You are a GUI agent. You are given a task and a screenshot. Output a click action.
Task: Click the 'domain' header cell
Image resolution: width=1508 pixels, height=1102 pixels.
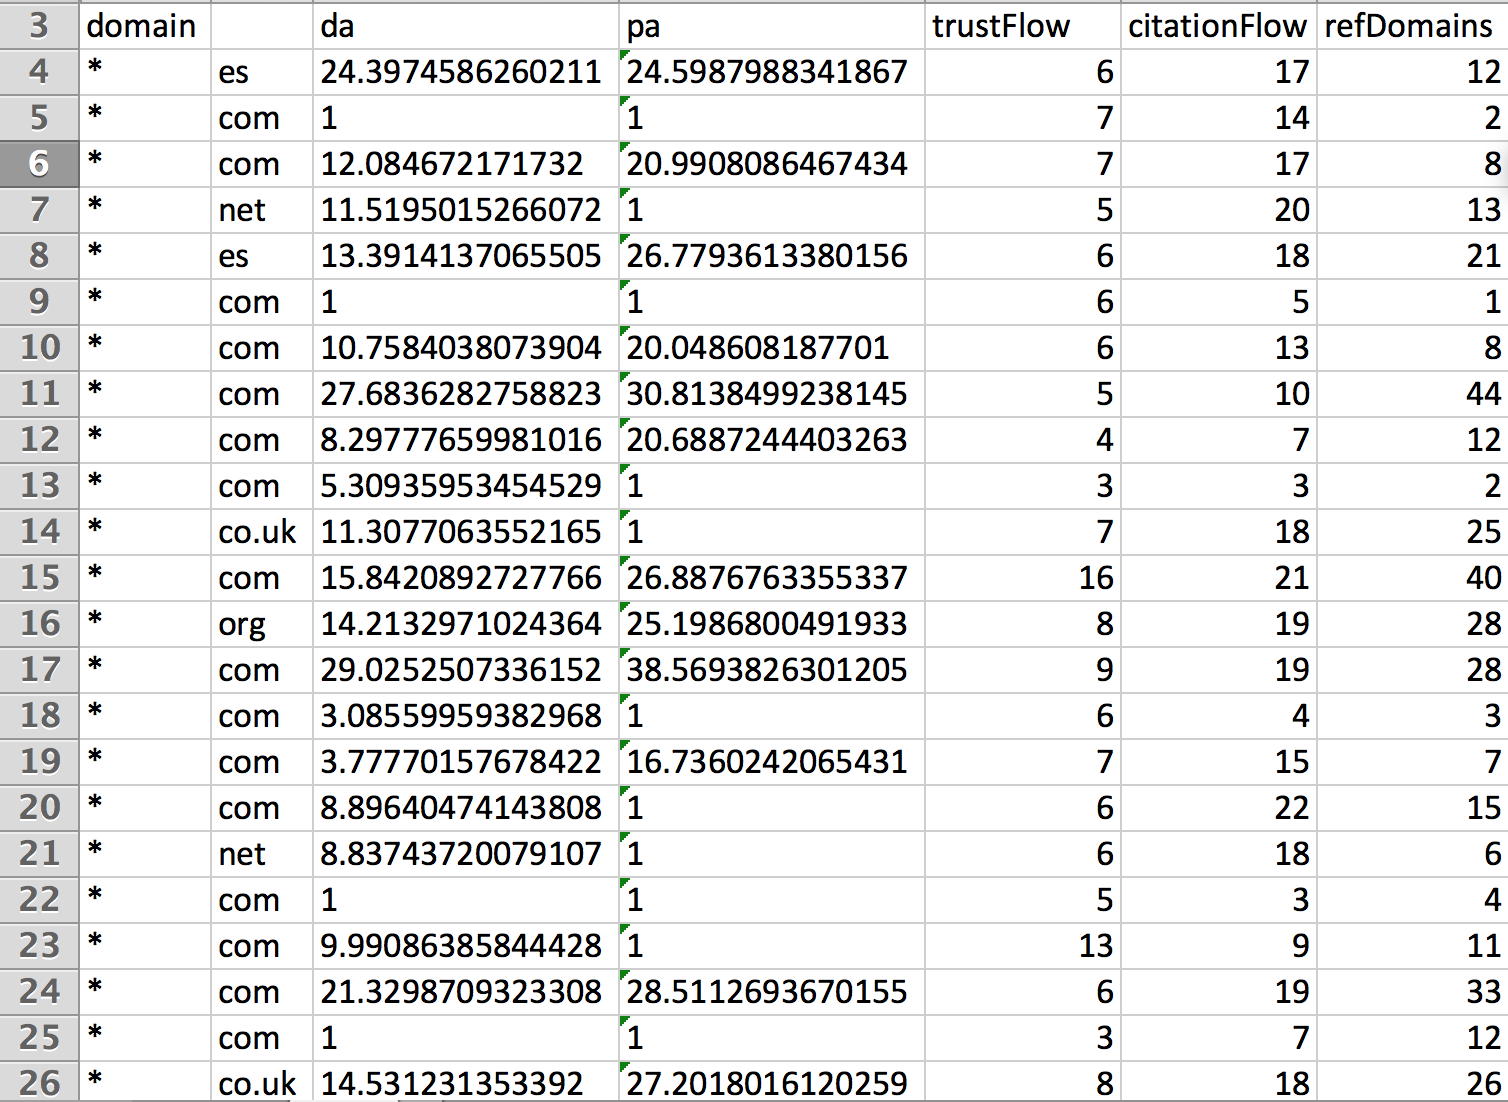coord(142,26)
